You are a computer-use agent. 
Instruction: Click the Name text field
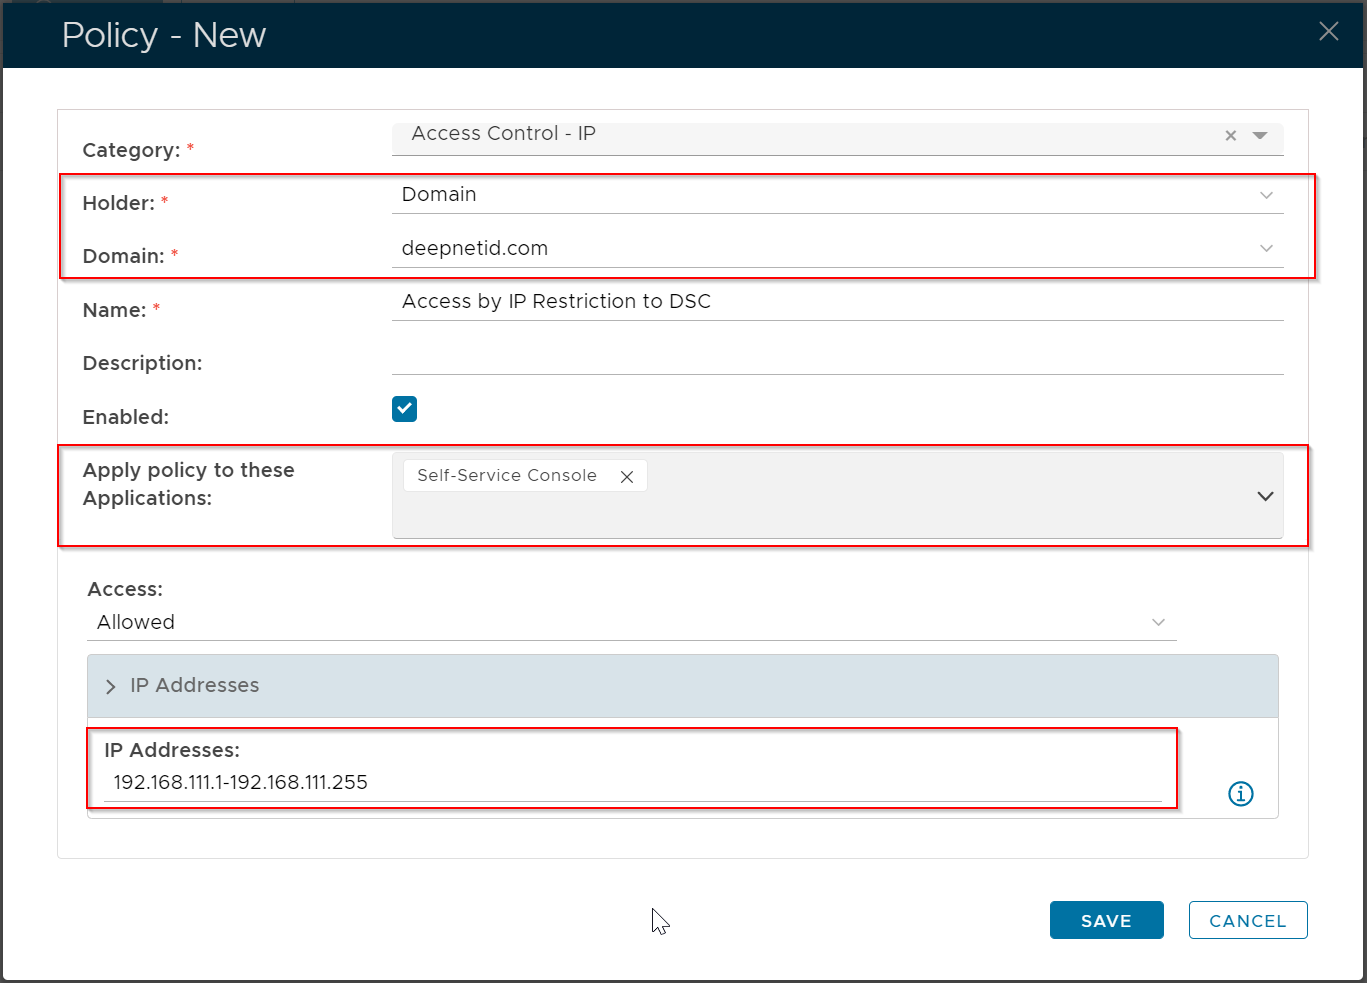pyautogui.click(x=836, y=302)
